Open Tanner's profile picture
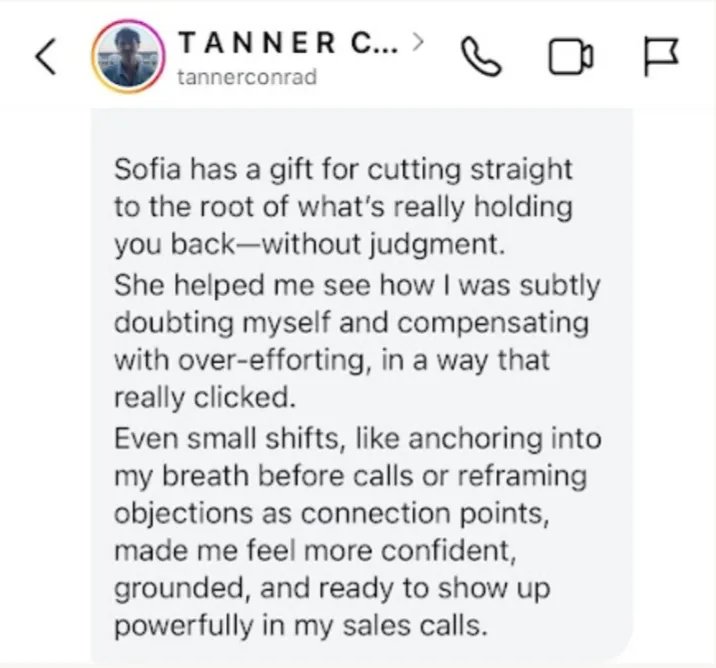The height and width of the screenshot is (668, 716). click(x=128, y=57)
